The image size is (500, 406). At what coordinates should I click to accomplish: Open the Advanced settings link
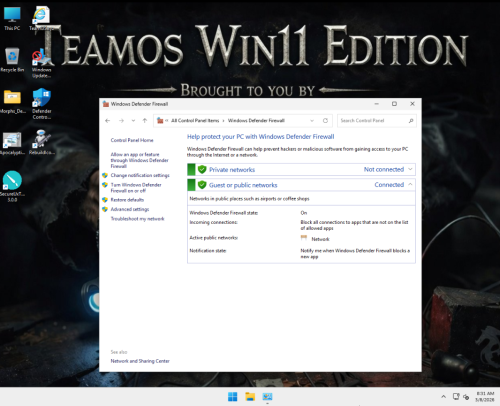pyautogui.click(x=130, y=209)
